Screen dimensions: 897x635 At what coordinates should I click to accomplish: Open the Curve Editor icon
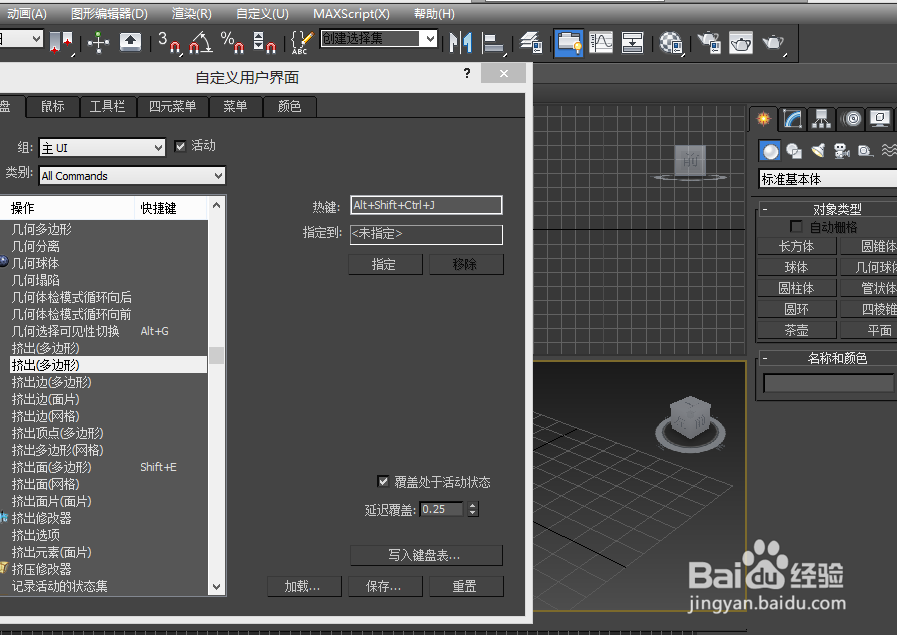601,43
